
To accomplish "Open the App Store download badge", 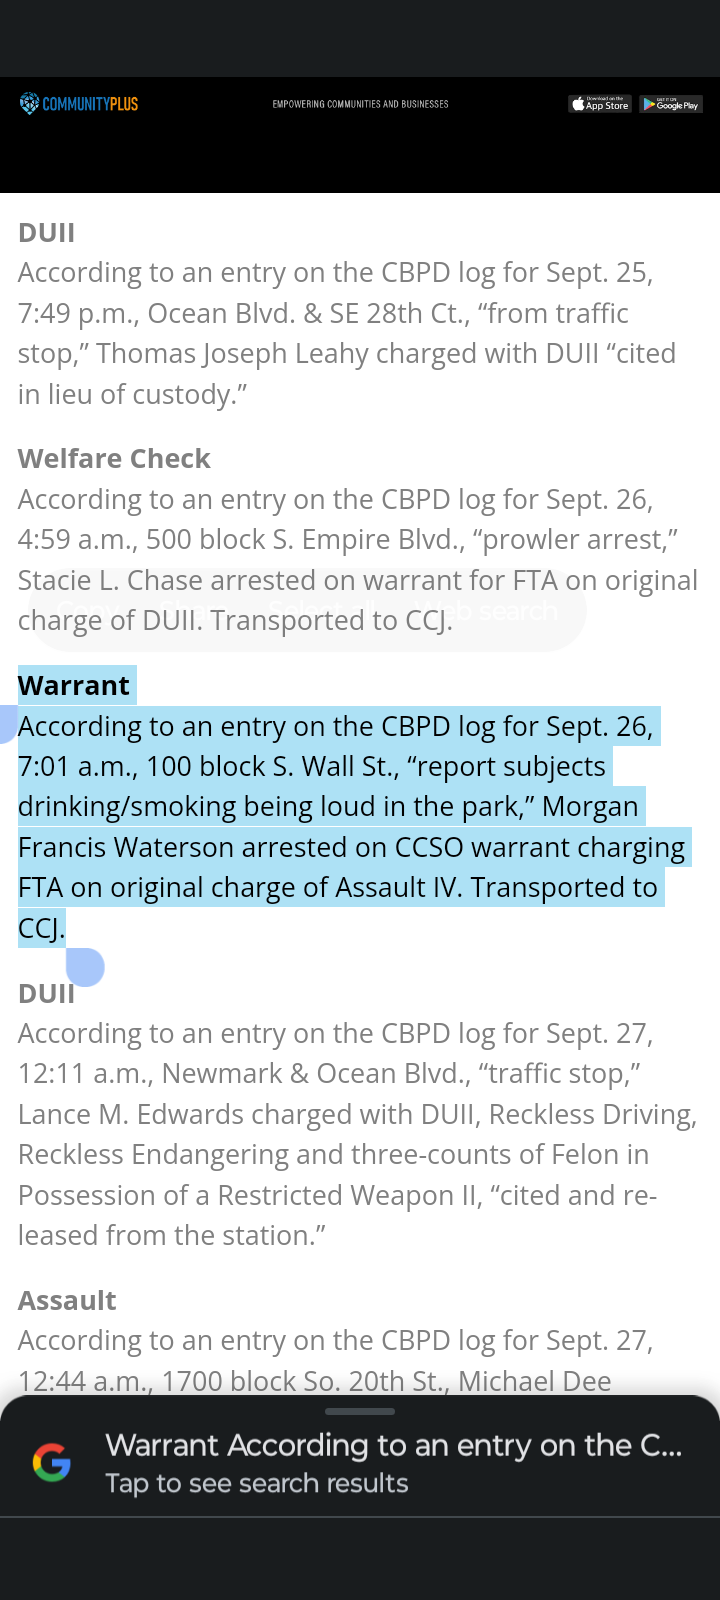I will (x=600, y=104).
